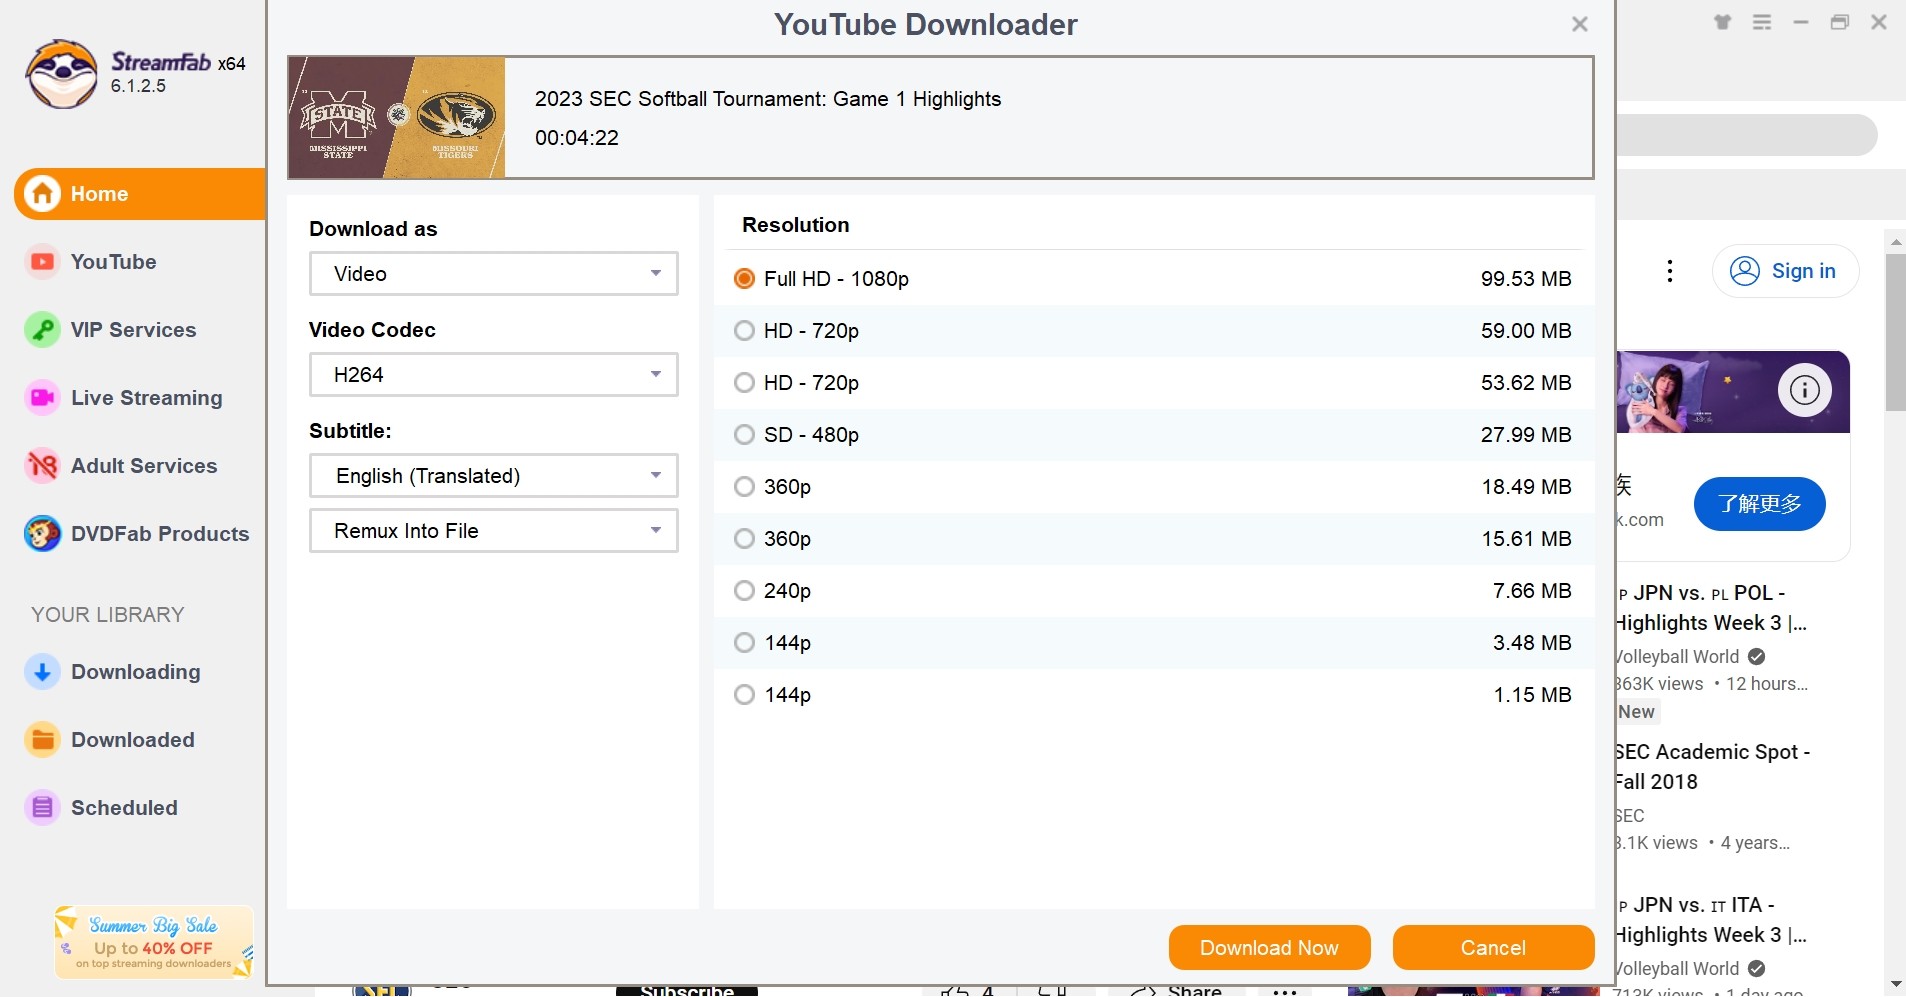Screen dimensions: 1906x997
Task: Open the hamburger menu in title bar
Action: pyautogui.click(x=1762, y=22)
